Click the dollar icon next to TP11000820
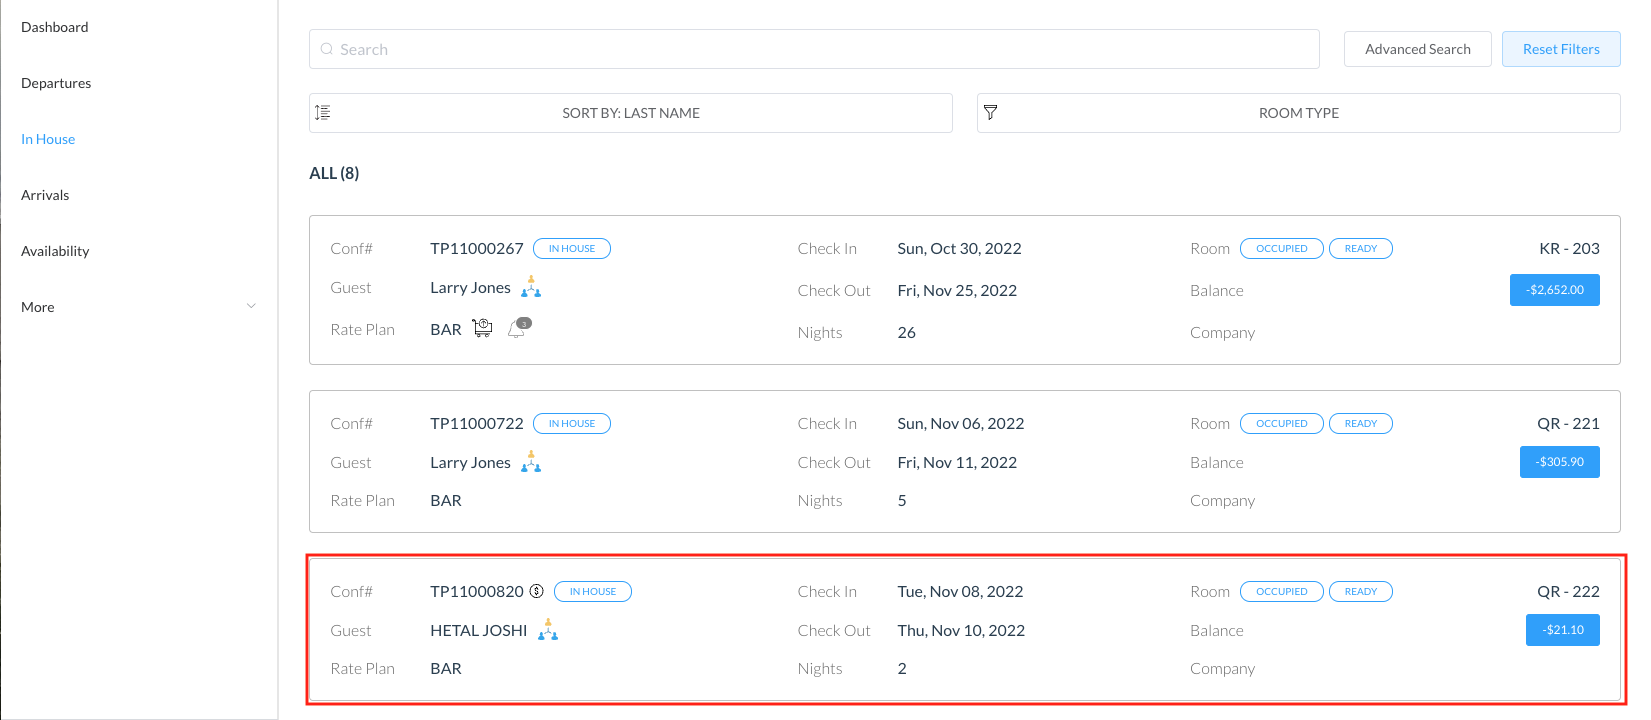Viewport: 1651px width, 720px height. point(537,591)
